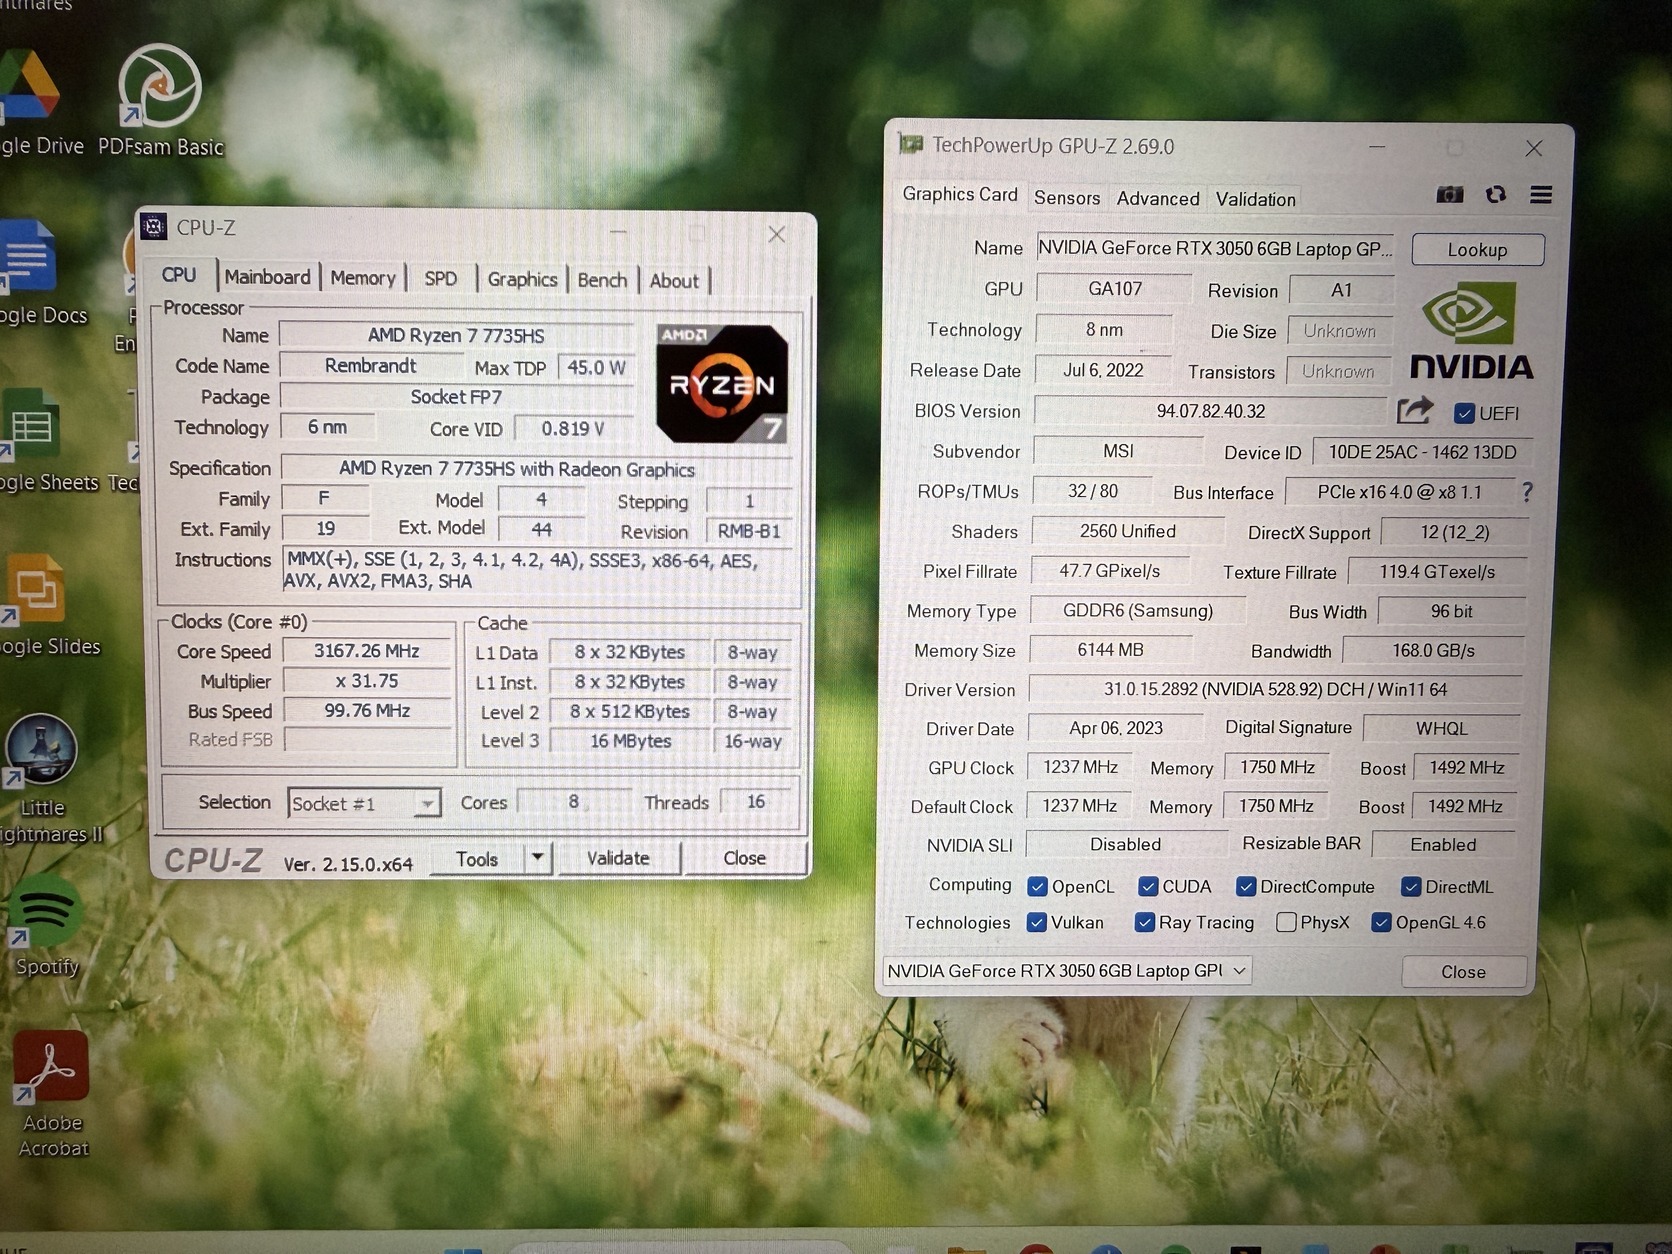Open the PDFsam Basic desktop shortcut
The width and height of the screenshot is (1672, 1254).
click(x=160, y=100)
